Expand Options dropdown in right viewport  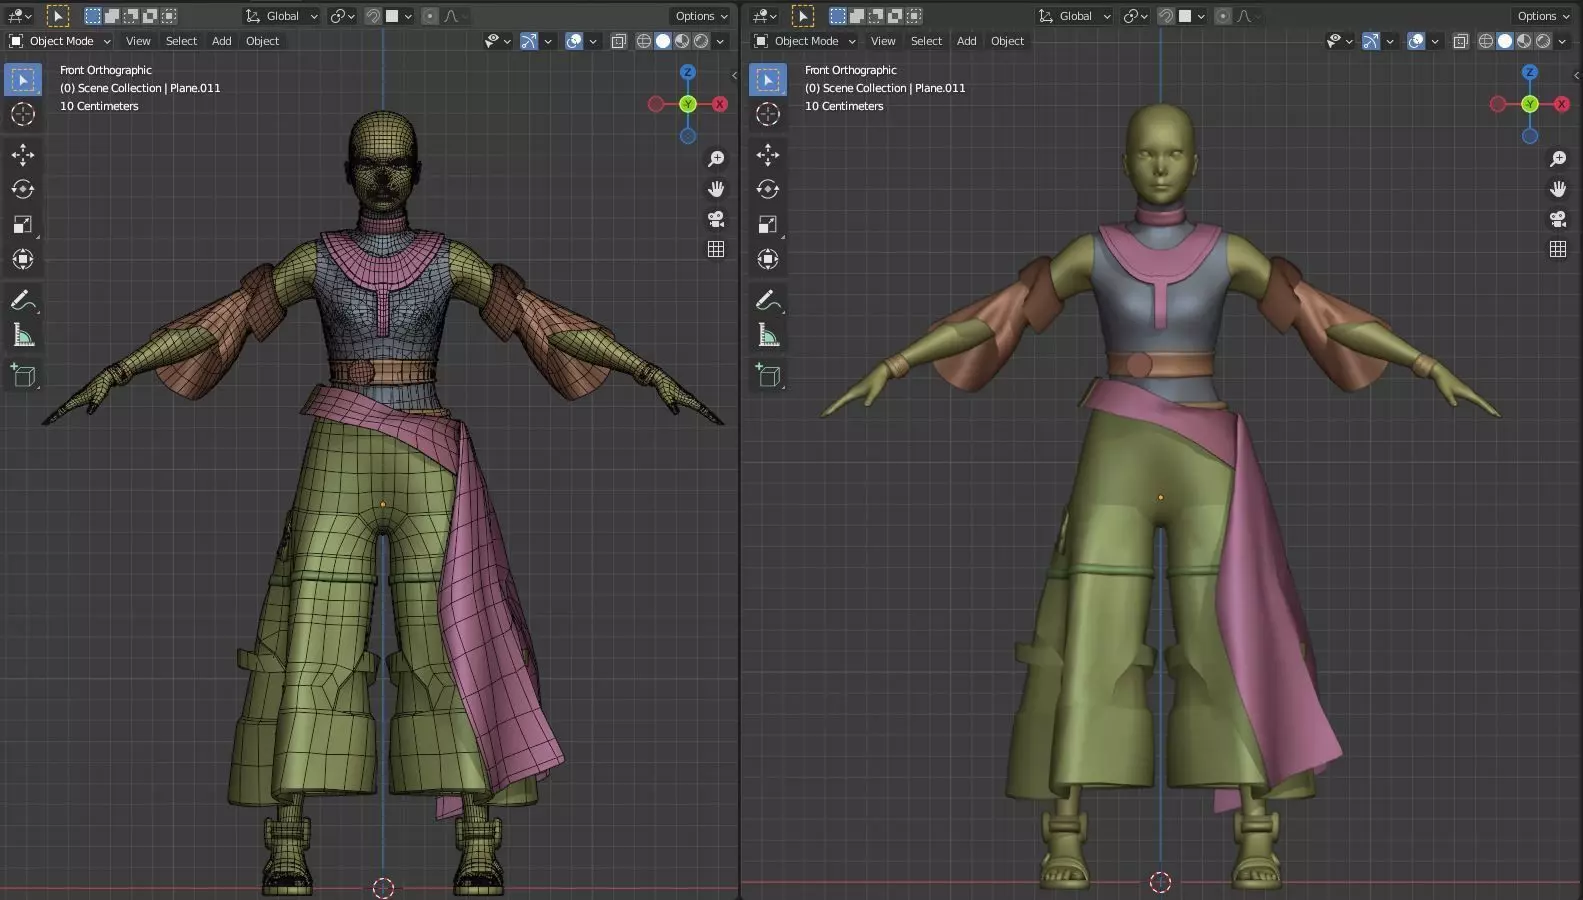pyautogui.click(x=1541, y=16)
